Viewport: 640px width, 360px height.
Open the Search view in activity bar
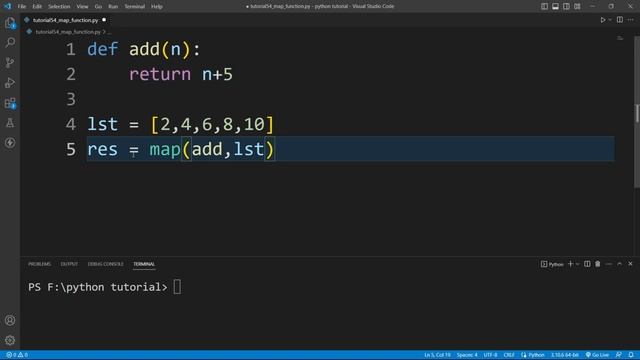[10, 42]
